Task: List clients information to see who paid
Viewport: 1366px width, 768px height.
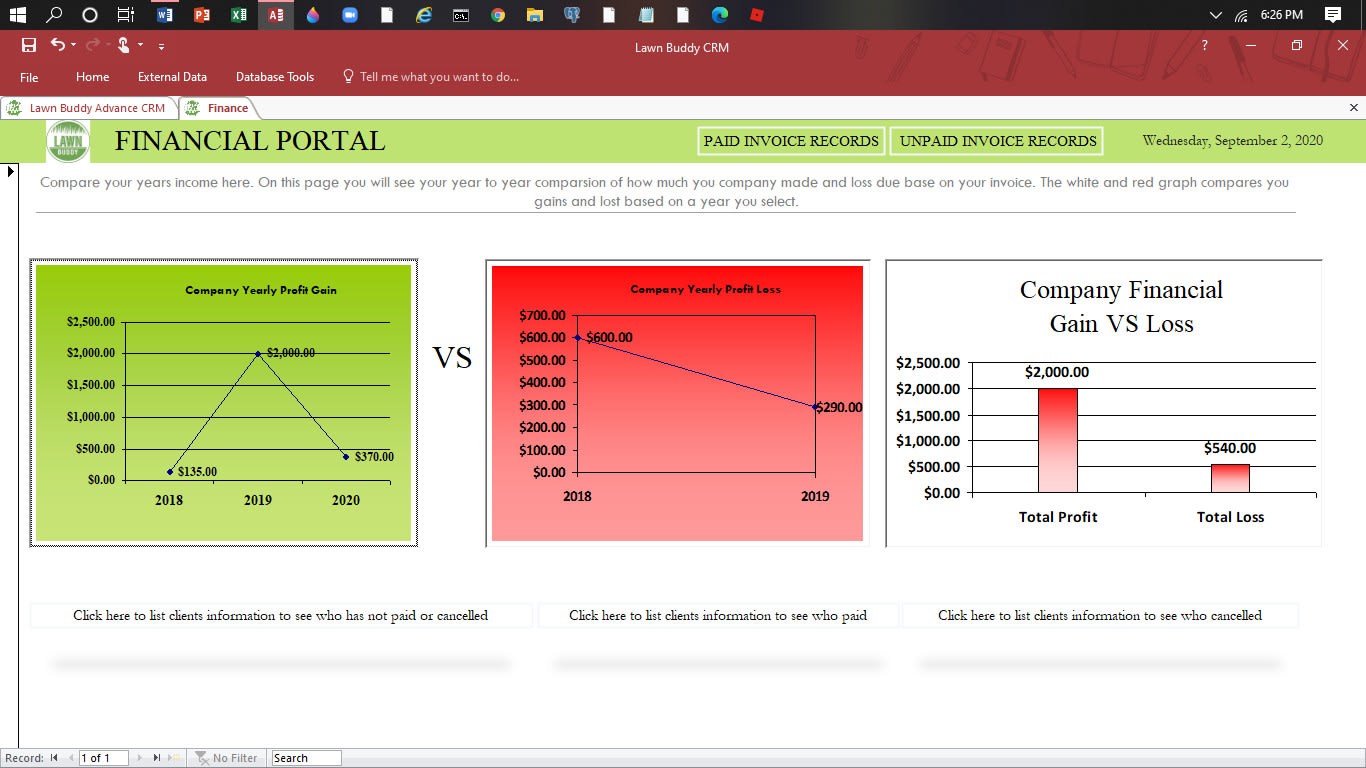Action: click(x=718, y=616)
